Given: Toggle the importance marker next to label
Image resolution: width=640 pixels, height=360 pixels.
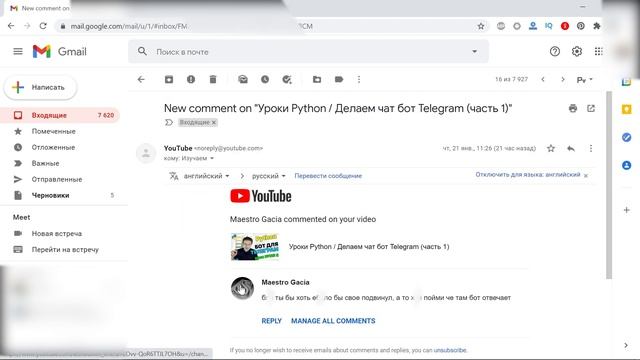Looking at the screenshot, I should 169,122.
